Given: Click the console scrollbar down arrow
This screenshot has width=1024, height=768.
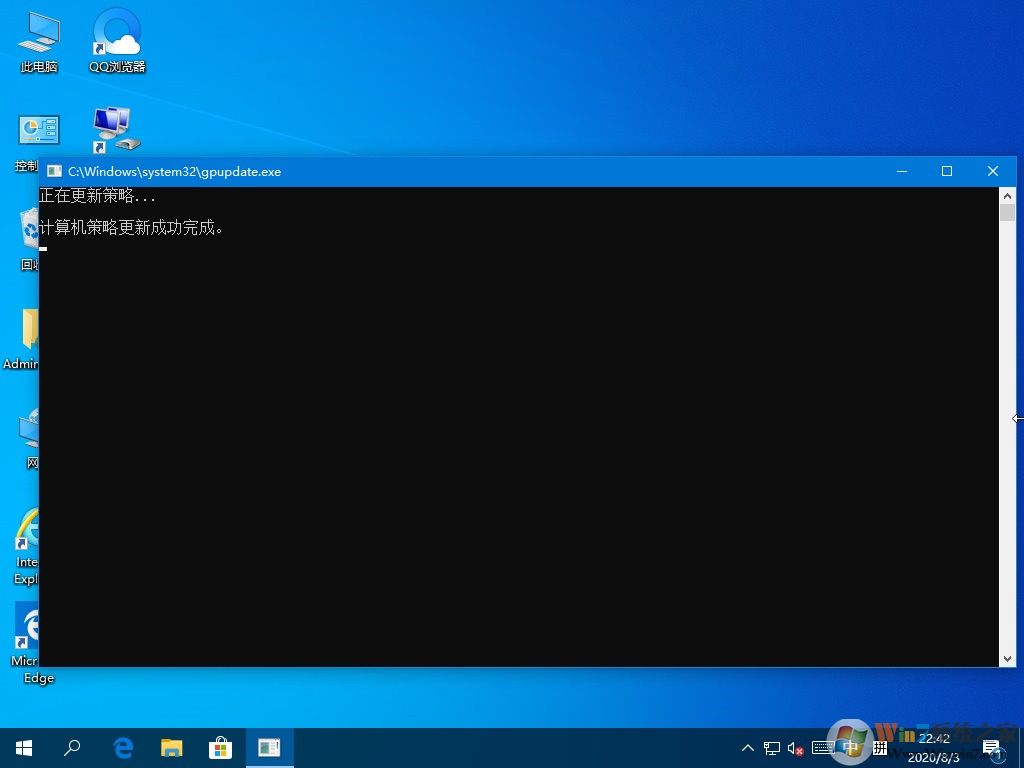Looking at the screenshot, I should click(1008, 659).
